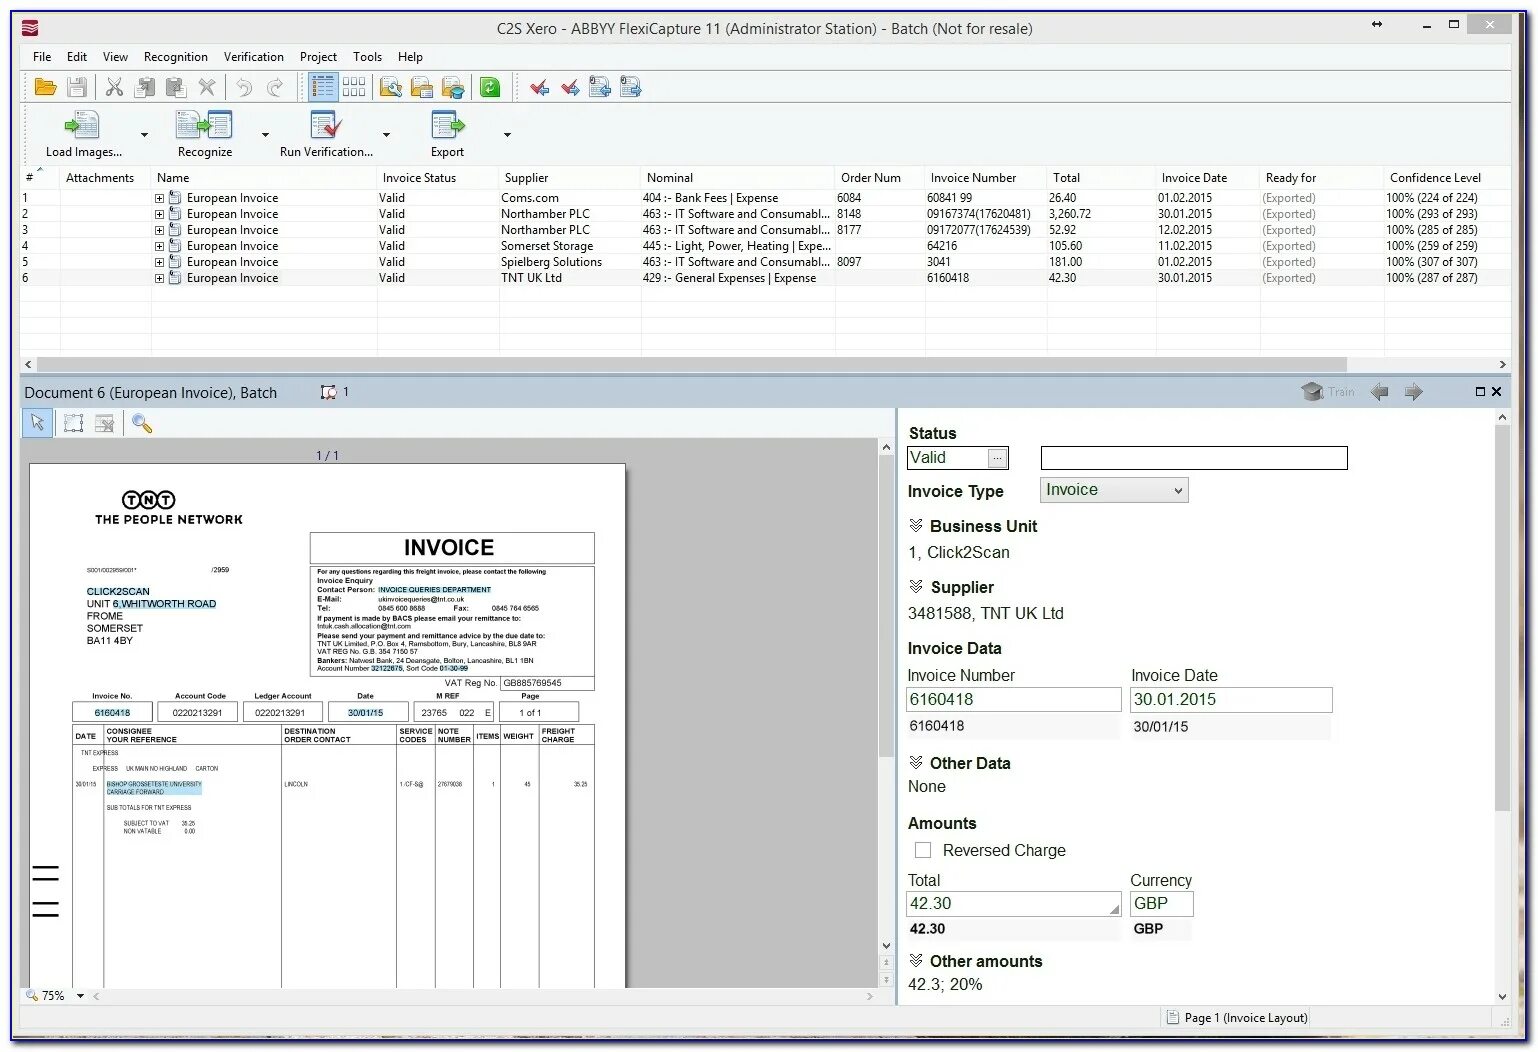Click the Invoice Number input field
This screenshot has height=1052, width=1538.
tap(1013, 700)
